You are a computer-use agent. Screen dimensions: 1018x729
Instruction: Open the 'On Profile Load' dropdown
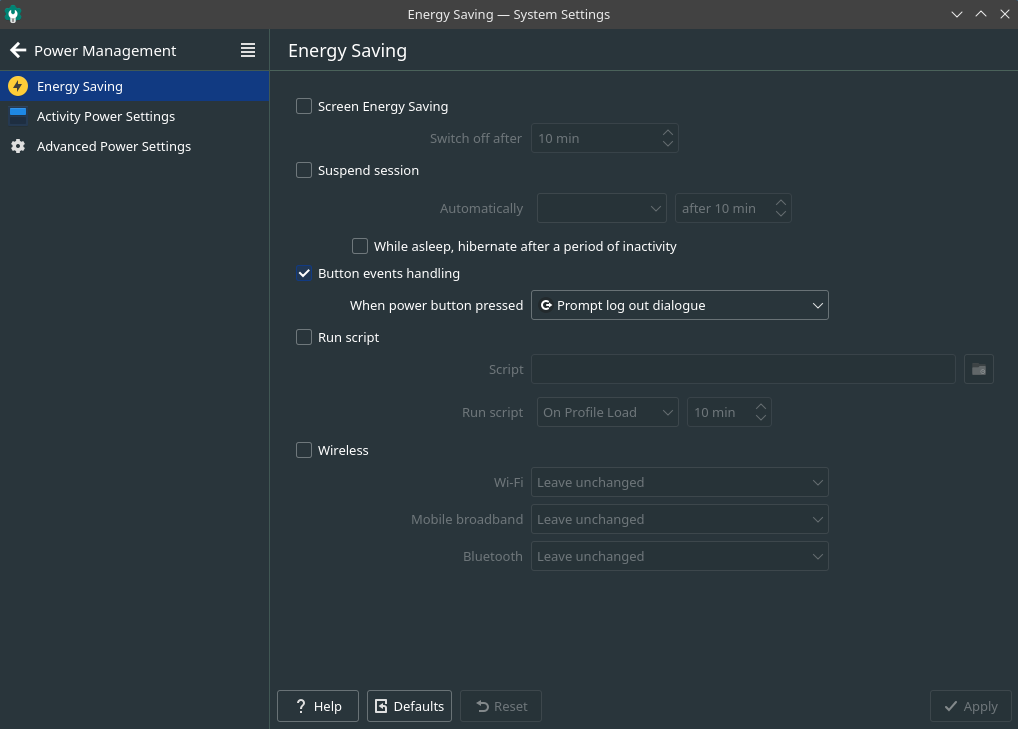[x=607, y=412]
